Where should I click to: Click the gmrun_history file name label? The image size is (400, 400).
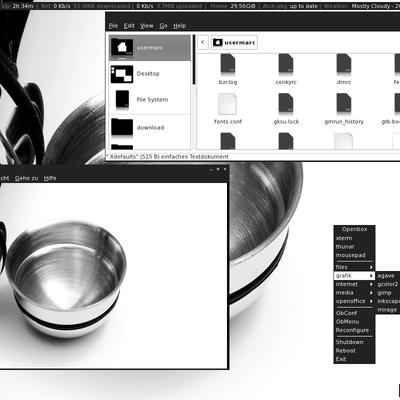click(344, 122)
